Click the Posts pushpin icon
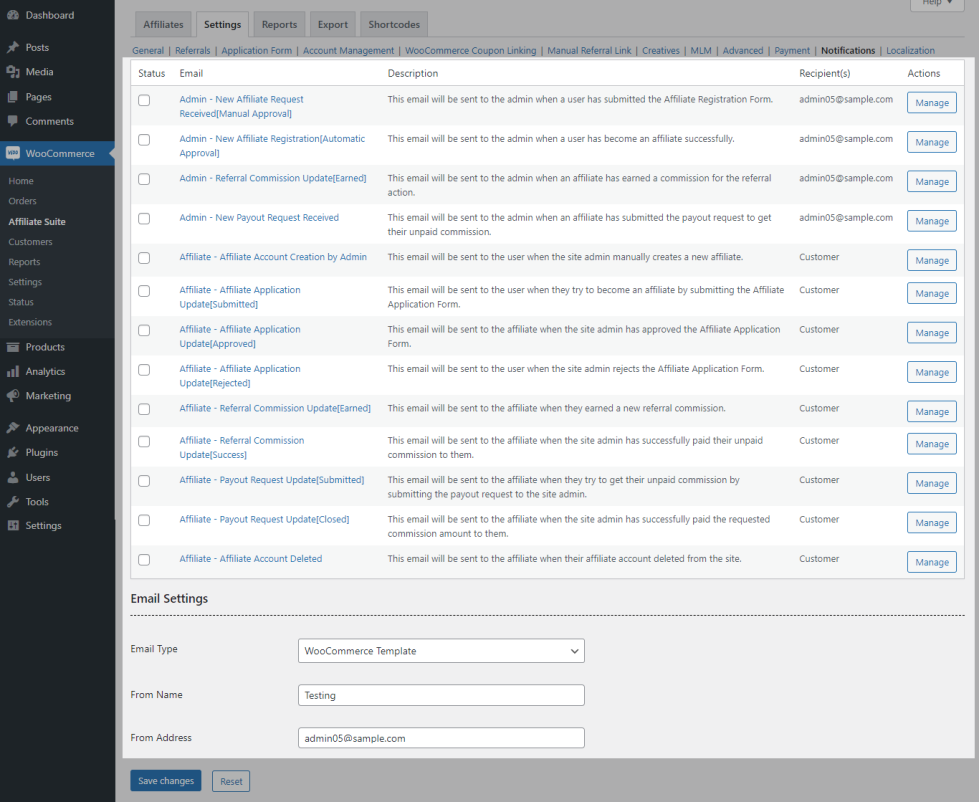979x802 pixels. 13,47
